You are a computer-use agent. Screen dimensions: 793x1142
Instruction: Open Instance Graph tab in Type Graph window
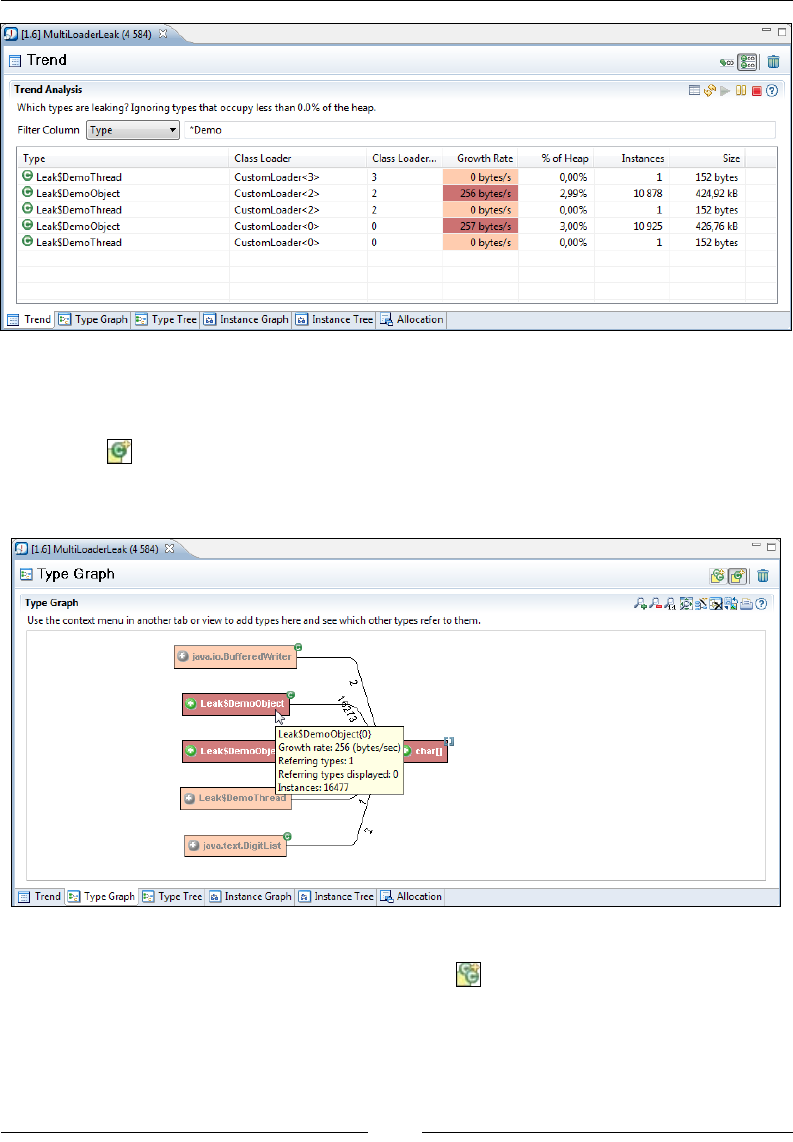(250, 897)
